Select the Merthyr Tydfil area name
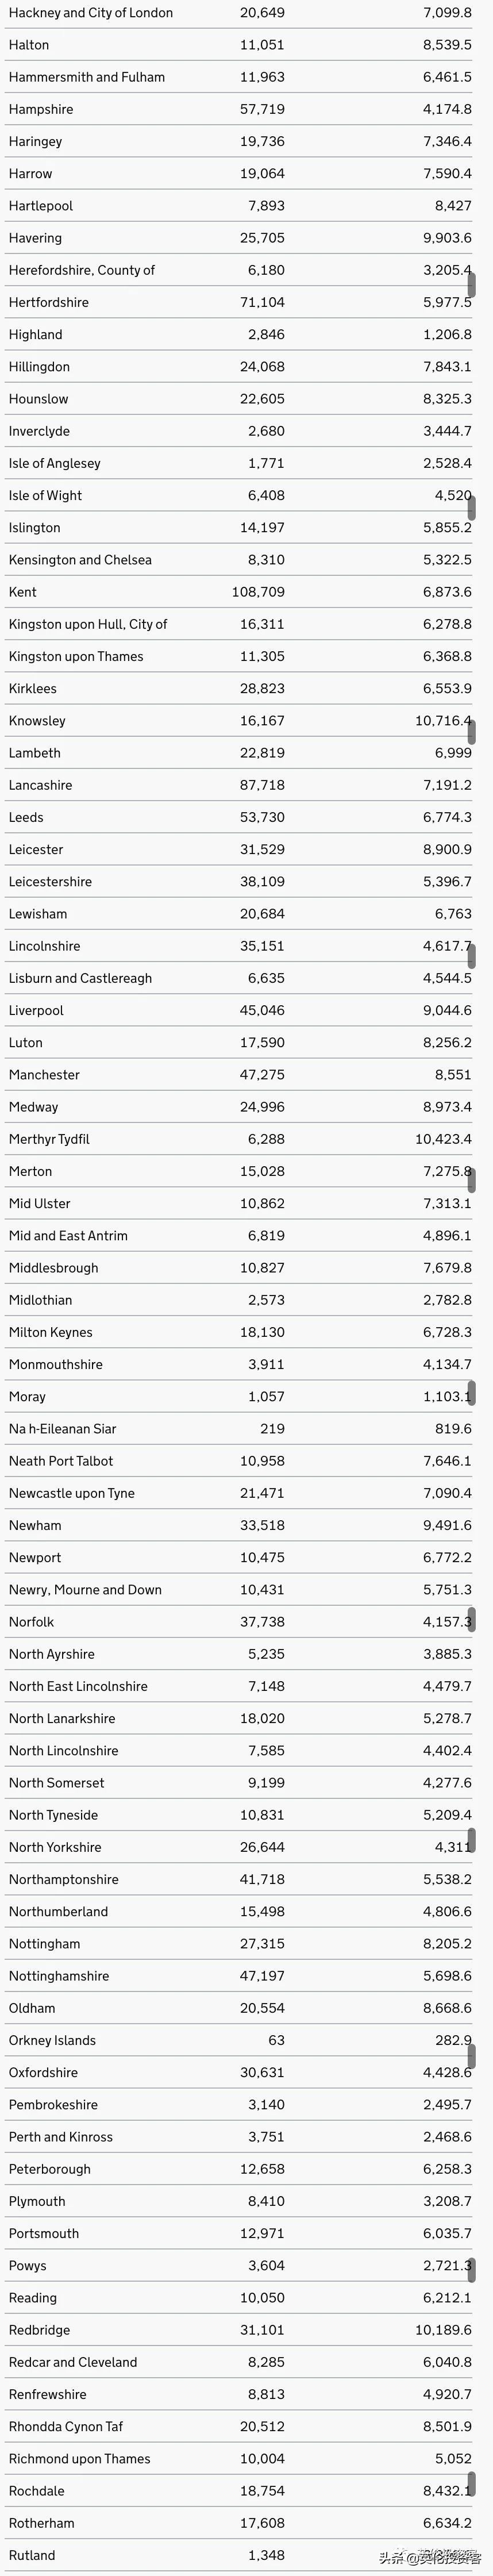The height and width of the screenshot is (2576, 493). coord(49,1139)
